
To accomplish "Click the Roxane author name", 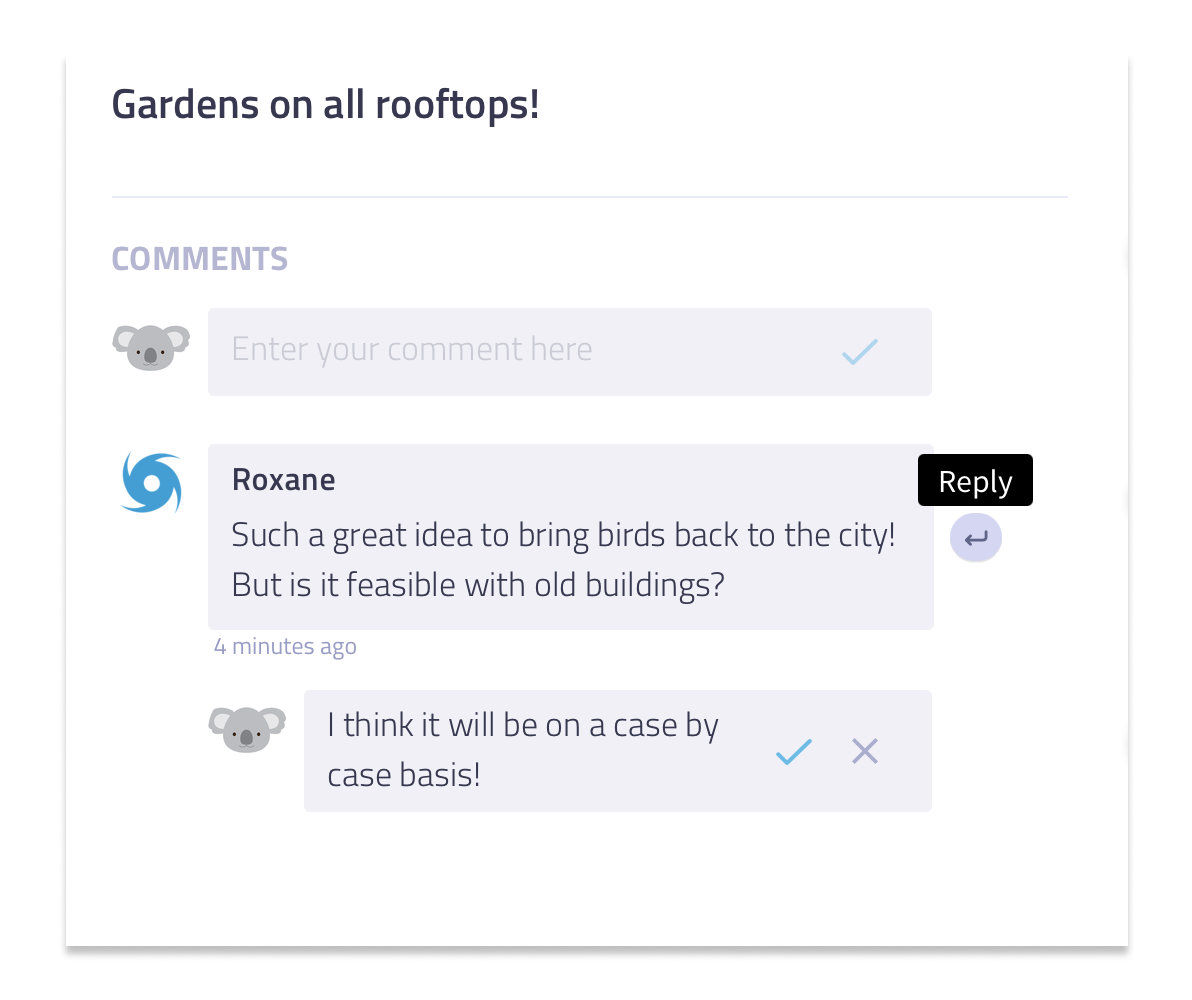I will [283, 480].
